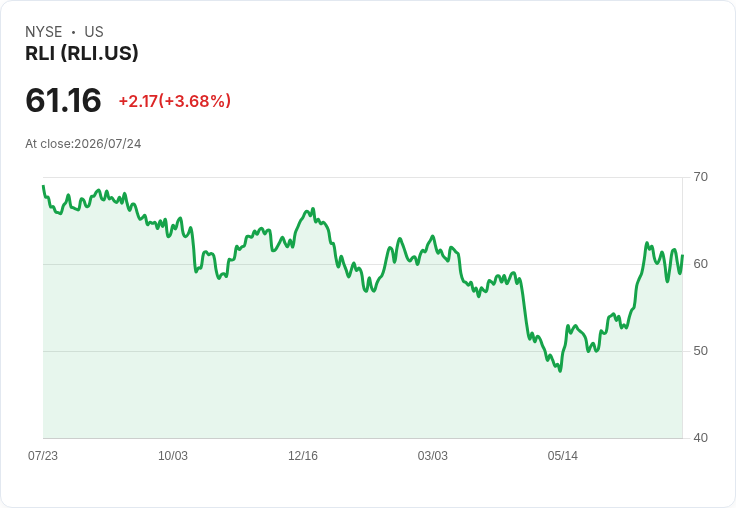Click the 60 price axis label
The width and height of the screenshot is (736, 508).
coord(700,264)
